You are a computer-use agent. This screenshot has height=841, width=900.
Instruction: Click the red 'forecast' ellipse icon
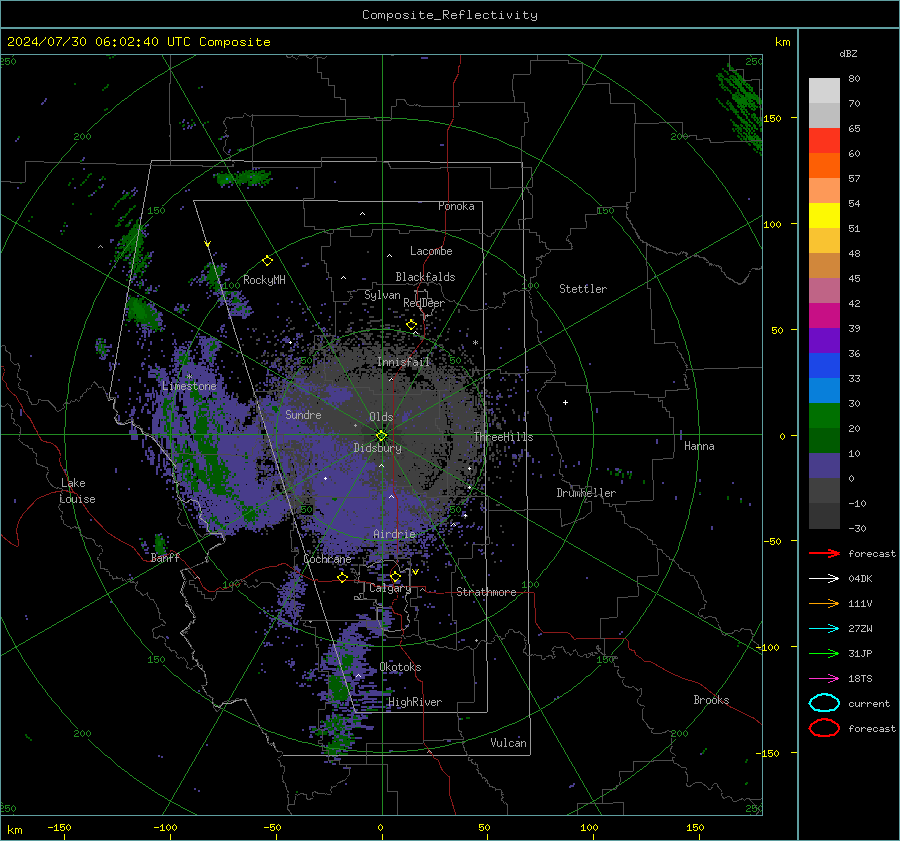(x=824, y=728)
